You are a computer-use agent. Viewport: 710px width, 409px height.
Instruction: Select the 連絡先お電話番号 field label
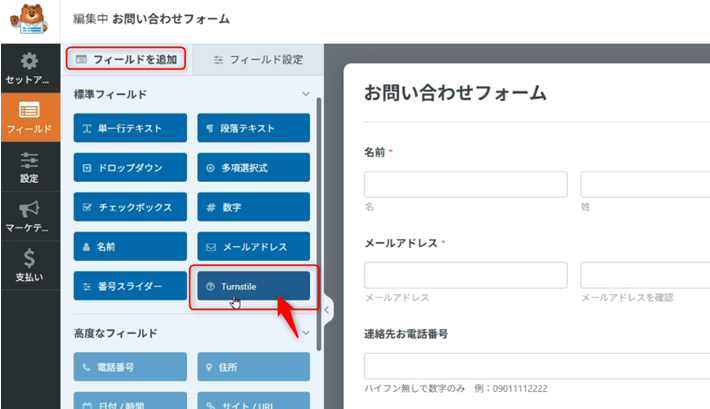[x=406, y=334]
